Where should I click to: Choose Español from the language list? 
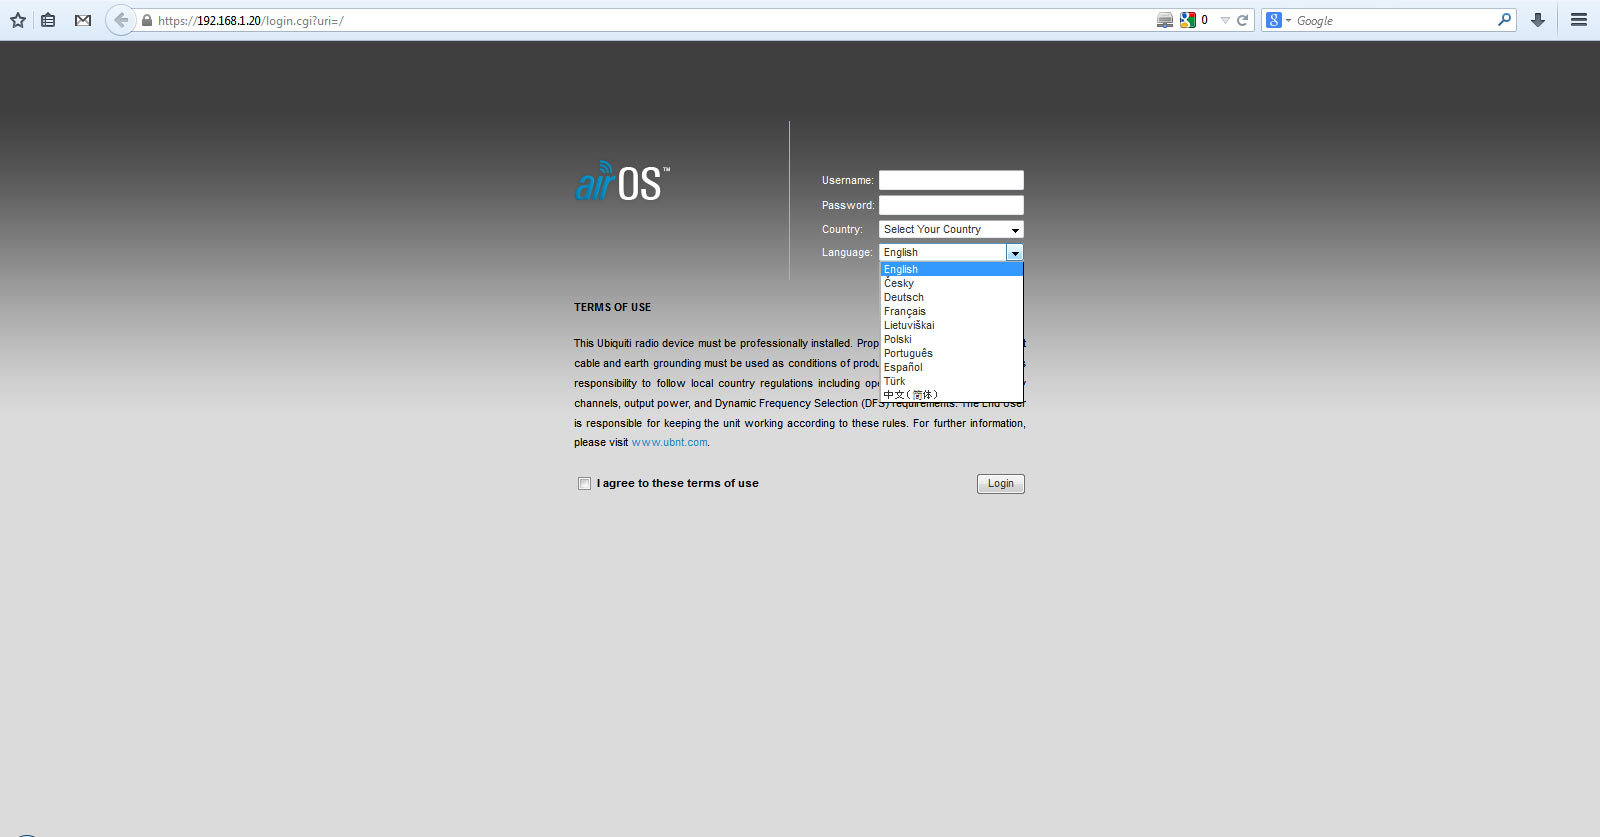[x=903, y=368]
